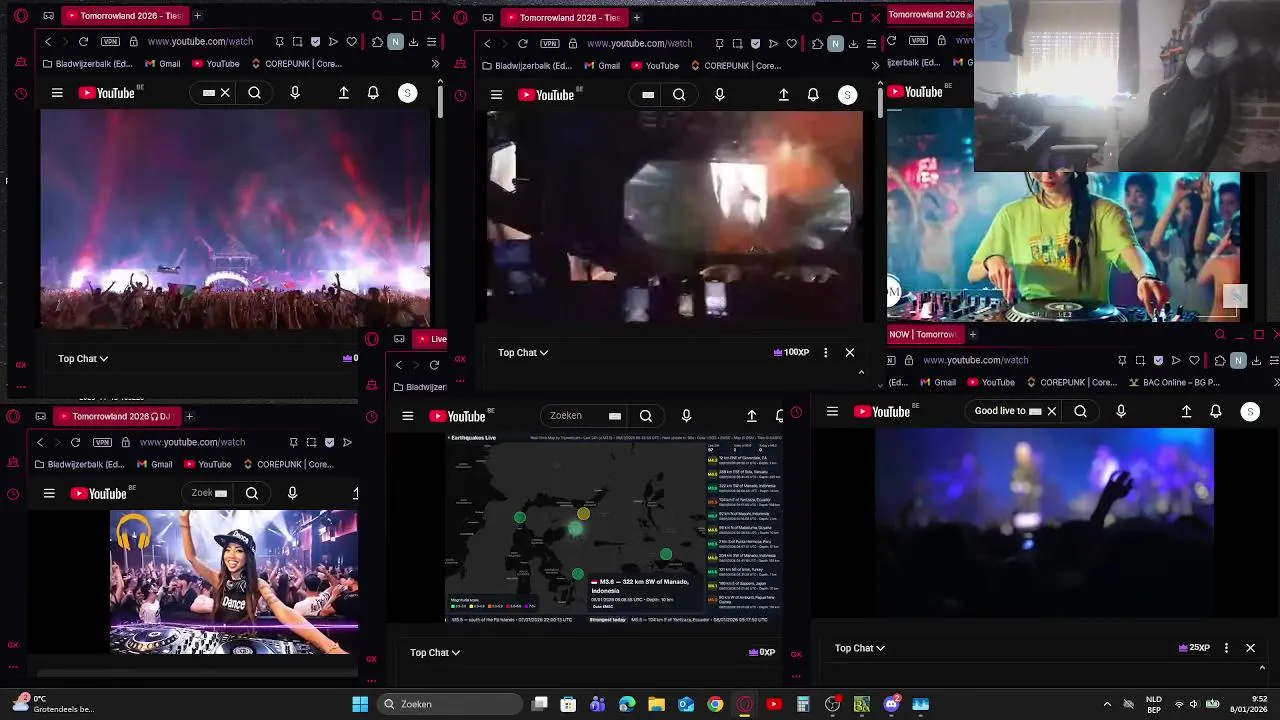Image resolution: width=1280 pixels, height=720 pixels.
Task: Open COREPUNK bookmark in top-middle window
Action: (x=735, y=66)
